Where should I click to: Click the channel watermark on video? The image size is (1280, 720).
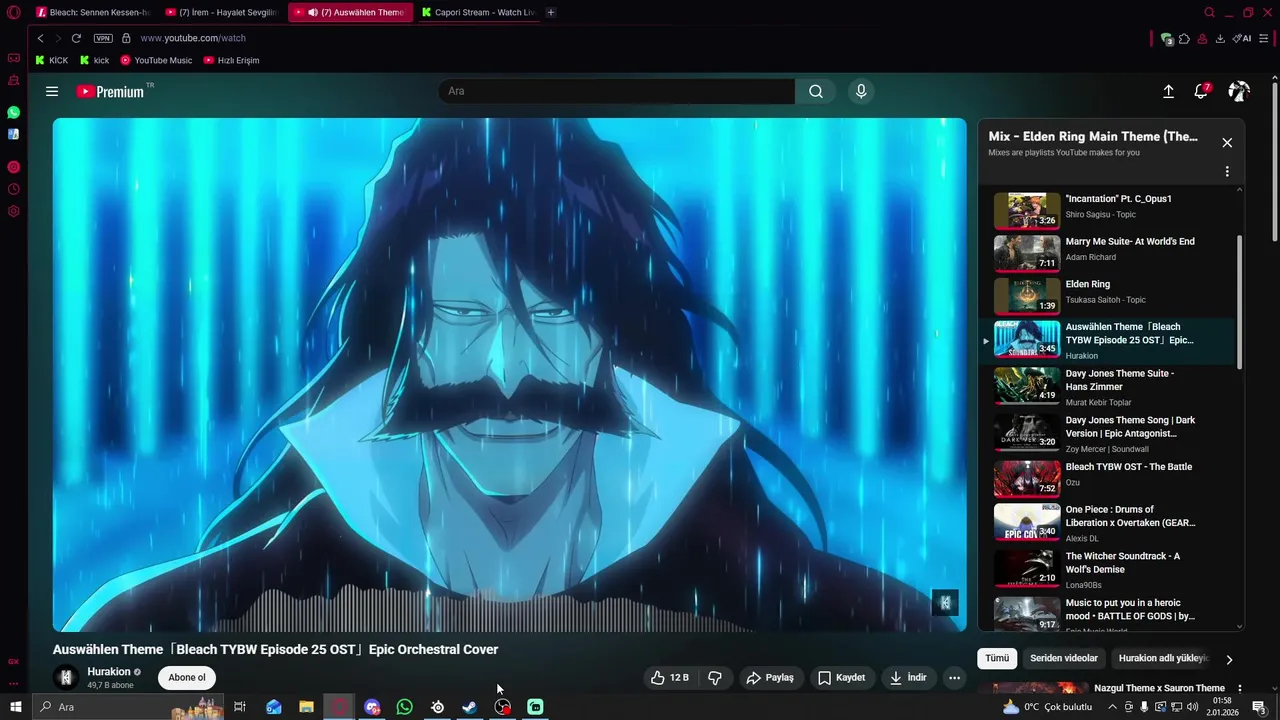(x=945, y=602)
